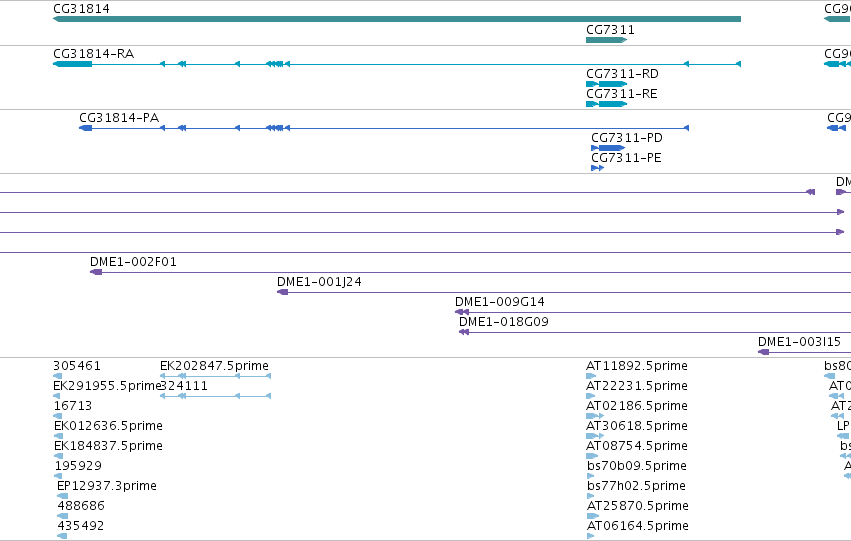The width and height of the screenshot is (851, 541).
Task: Click the CG7311-PE coding feature glyph
Action: [x=598, y=168]
